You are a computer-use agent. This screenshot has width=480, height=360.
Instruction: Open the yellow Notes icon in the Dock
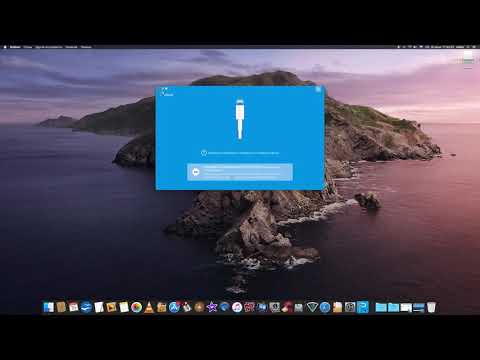(x=124, y=307)
